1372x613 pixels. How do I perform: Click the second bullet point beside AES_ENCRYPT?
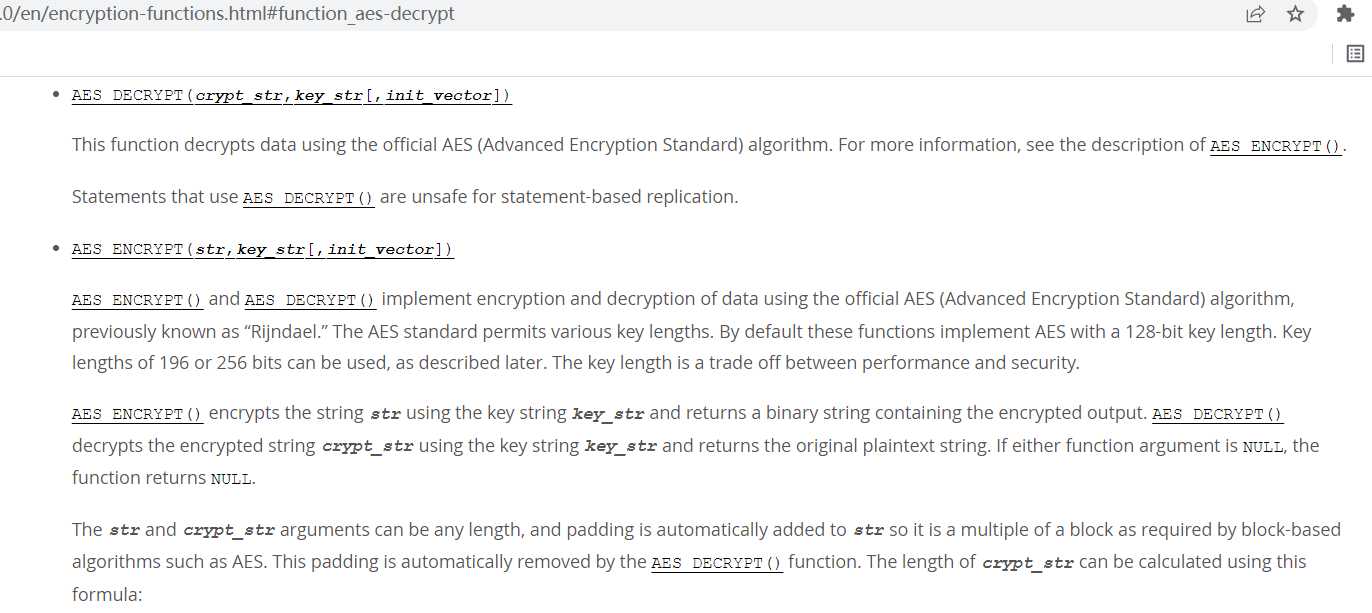pyautogui.click(x=56, y=246)
